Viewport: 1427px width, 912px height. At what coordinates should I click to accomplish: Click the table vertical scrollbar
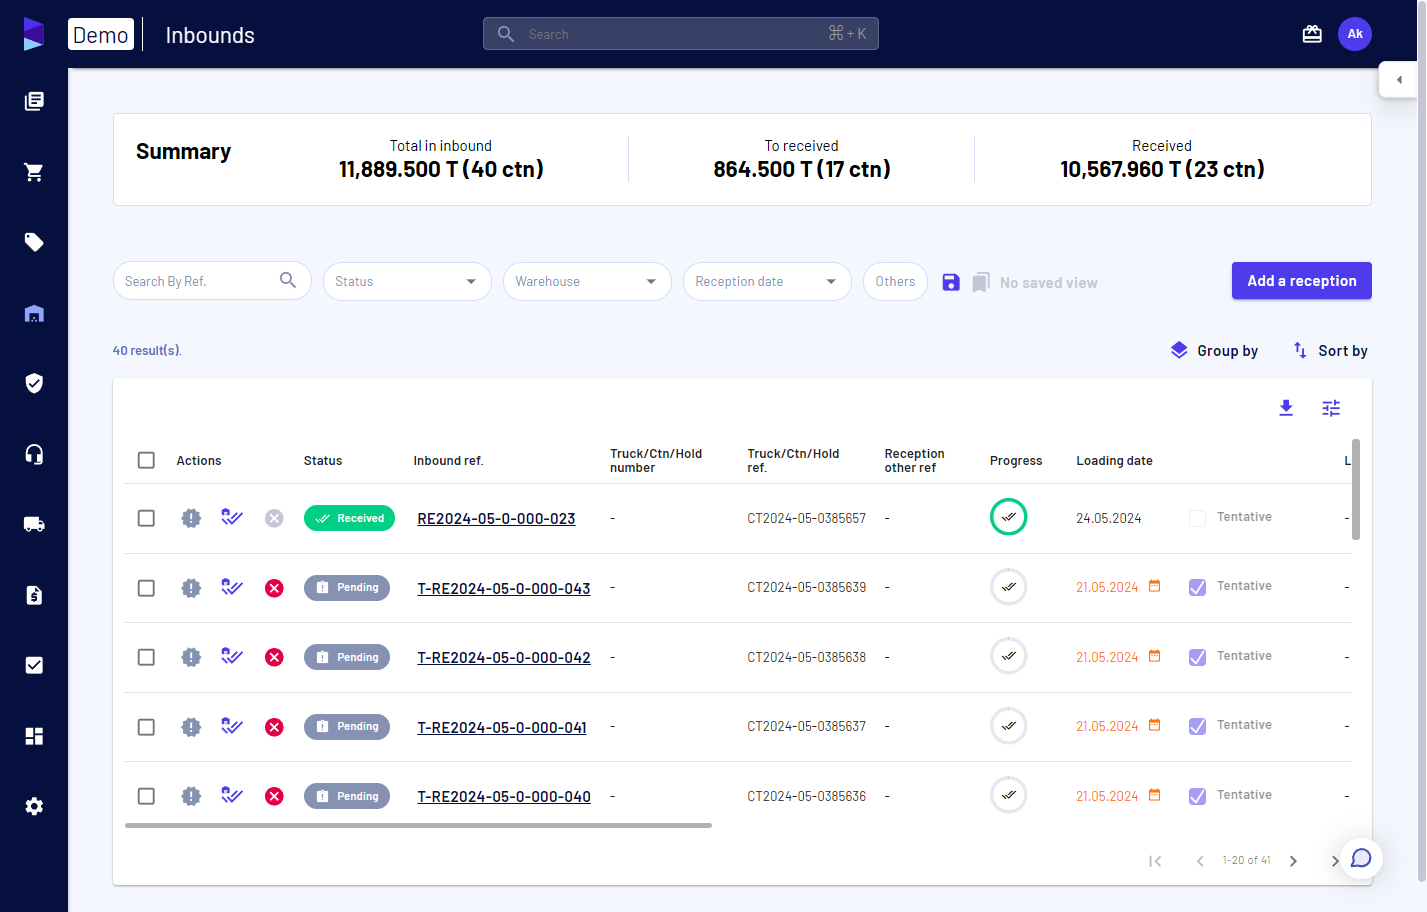(1356, 489)
